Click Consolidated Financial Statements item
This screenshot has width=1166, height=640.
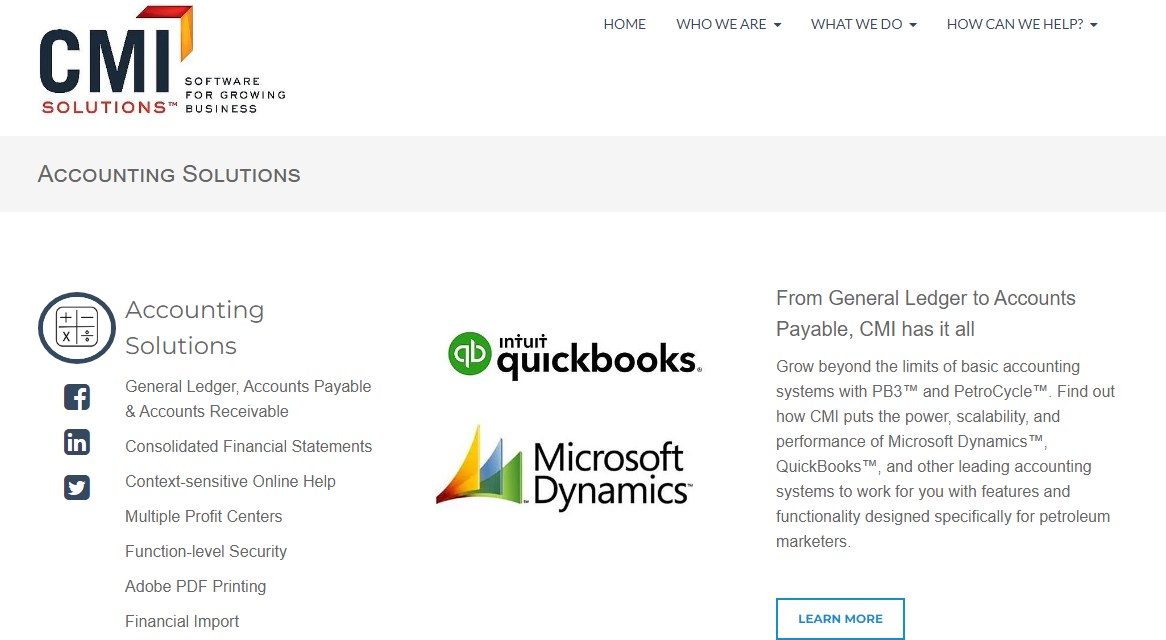248,447
